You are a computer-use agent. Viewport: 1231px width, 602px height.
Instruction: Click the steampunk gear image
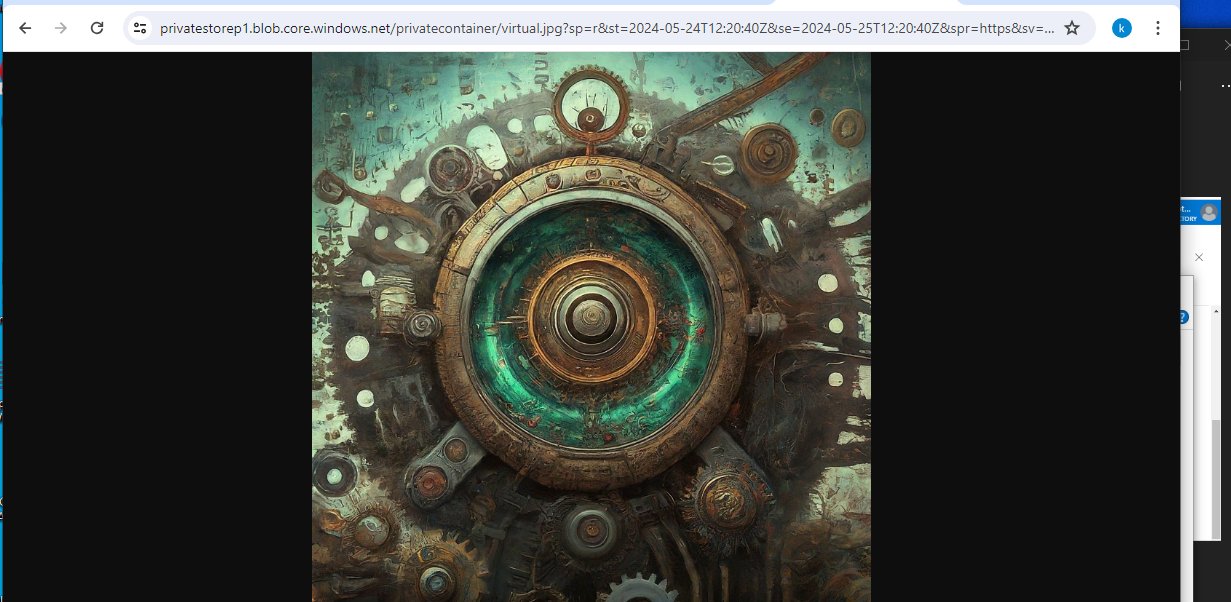tap(591, 327)
